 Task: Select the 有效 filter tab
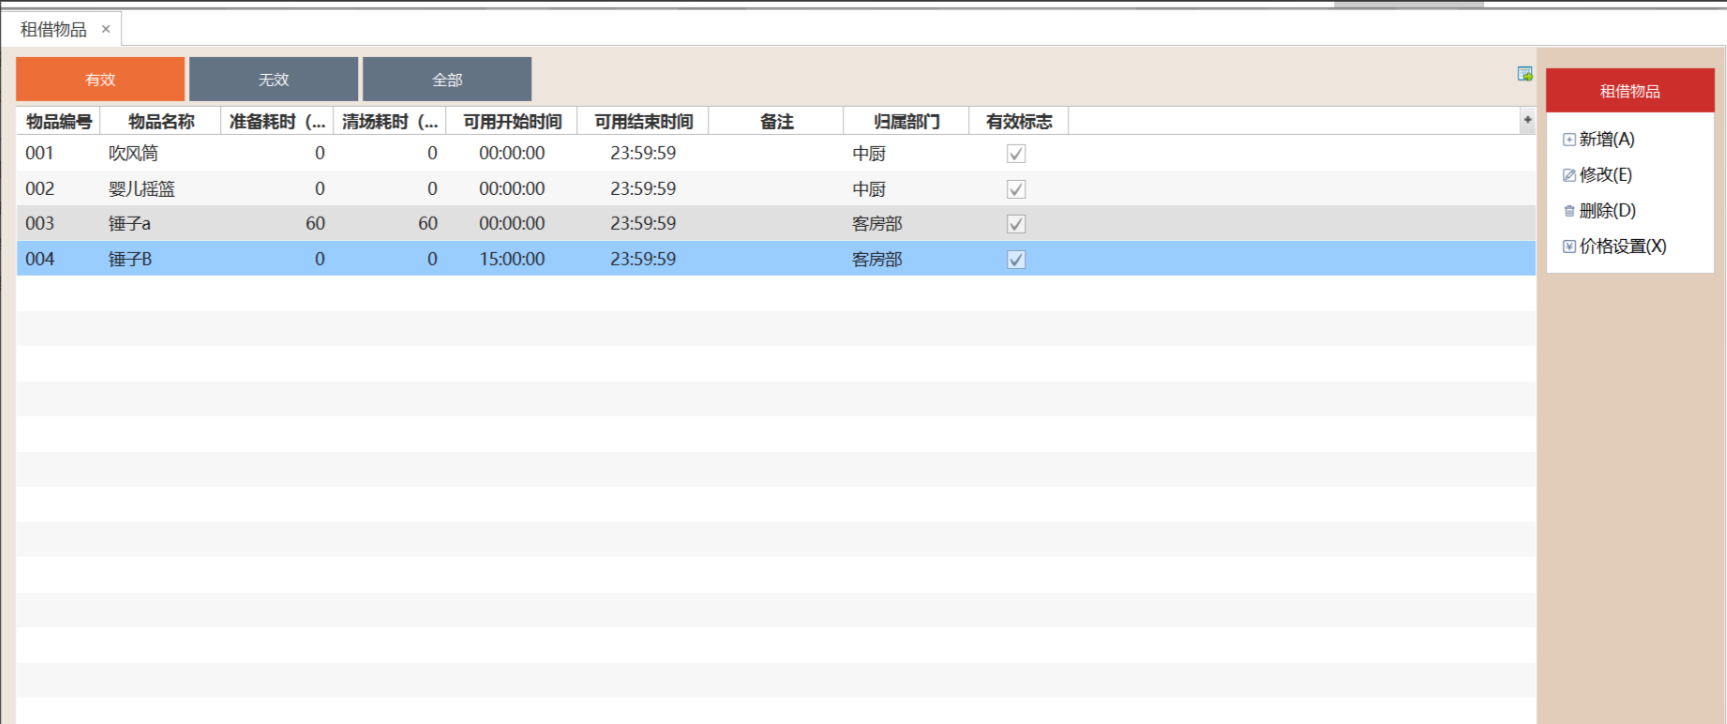pyautogui.click(x=100, y=79)
